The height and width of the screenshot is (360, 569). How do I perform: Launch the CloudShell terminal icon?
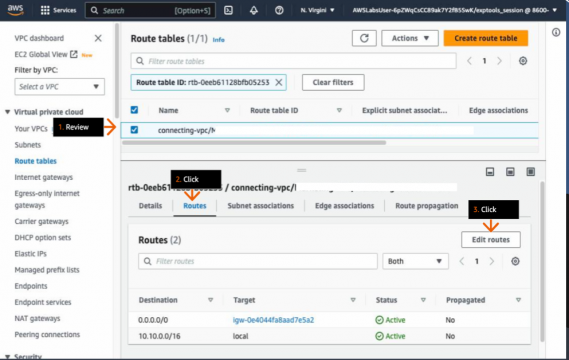point(229,10)
